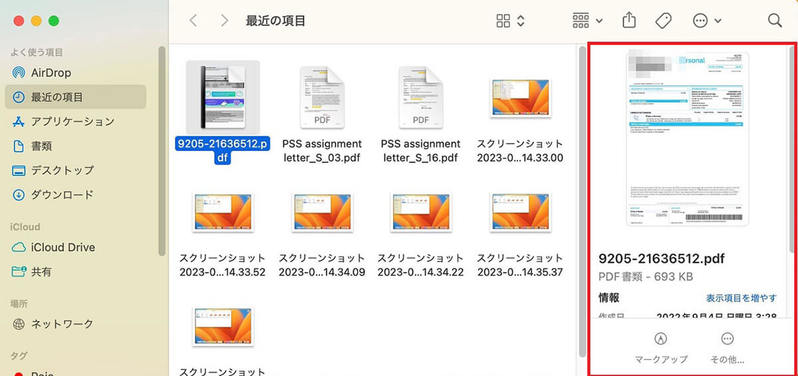Click the その他... button in preview pane

727,348
